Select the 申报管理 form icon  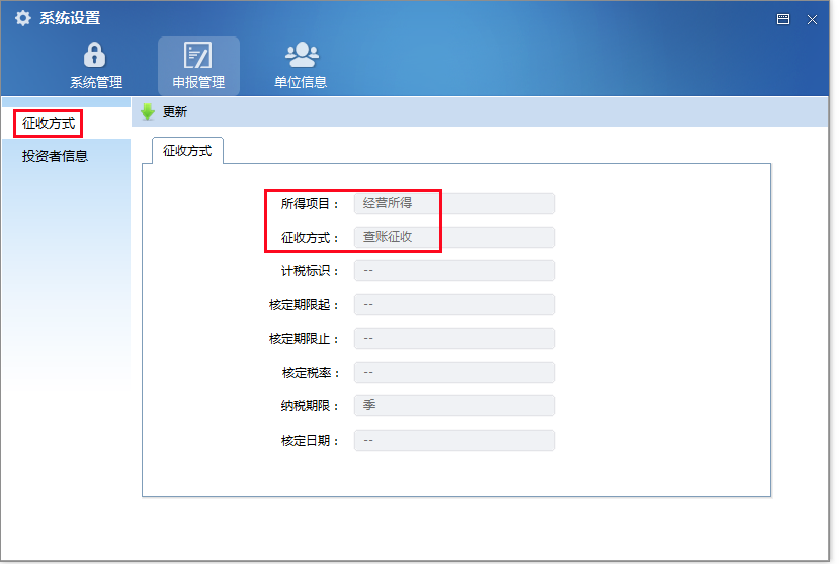pyautogui.click(x=198, y=55)
